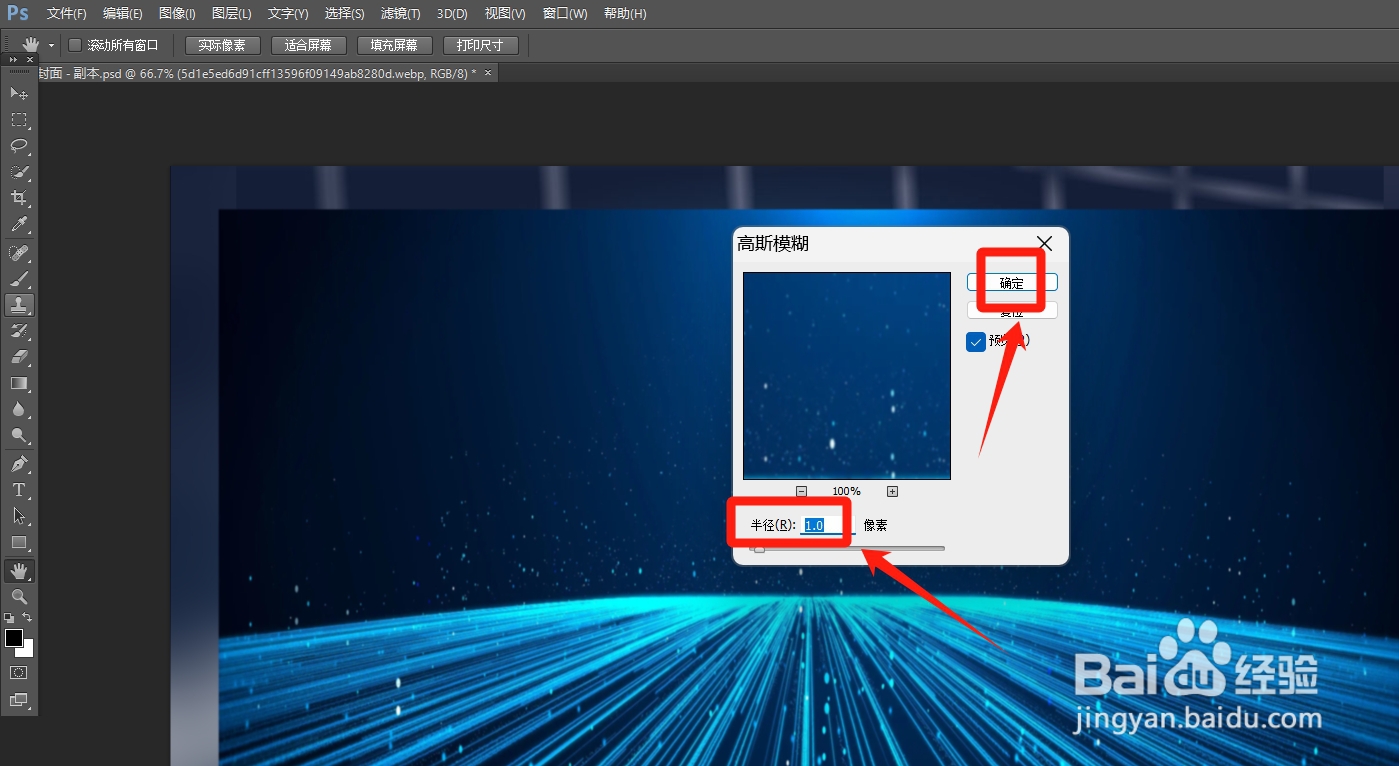
Task: Select the Clone Stamp tool
Action: 19,305
